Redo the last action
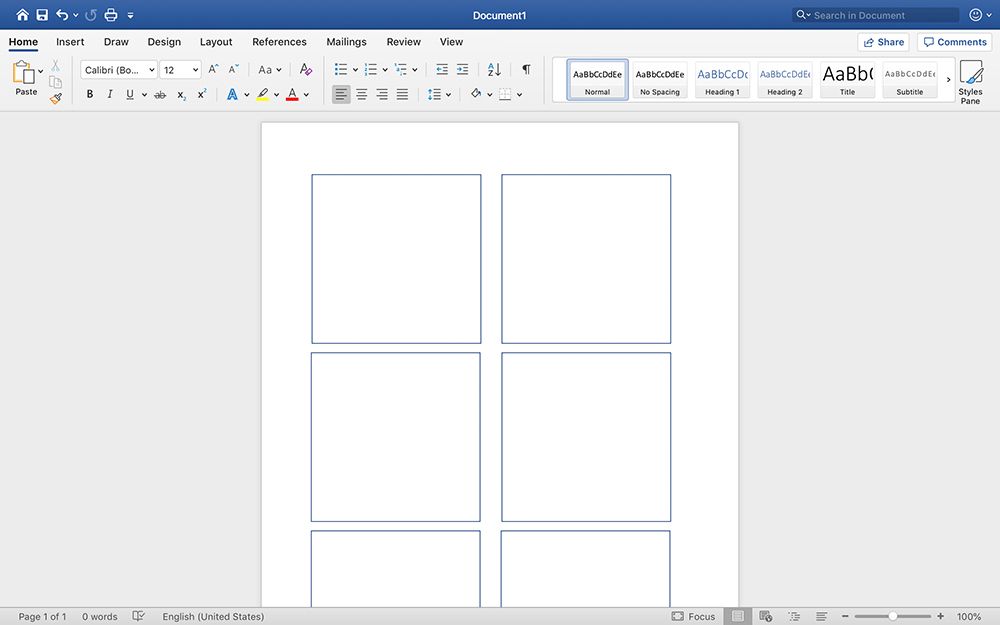The image size is (1000, 625). pos(91,15)
